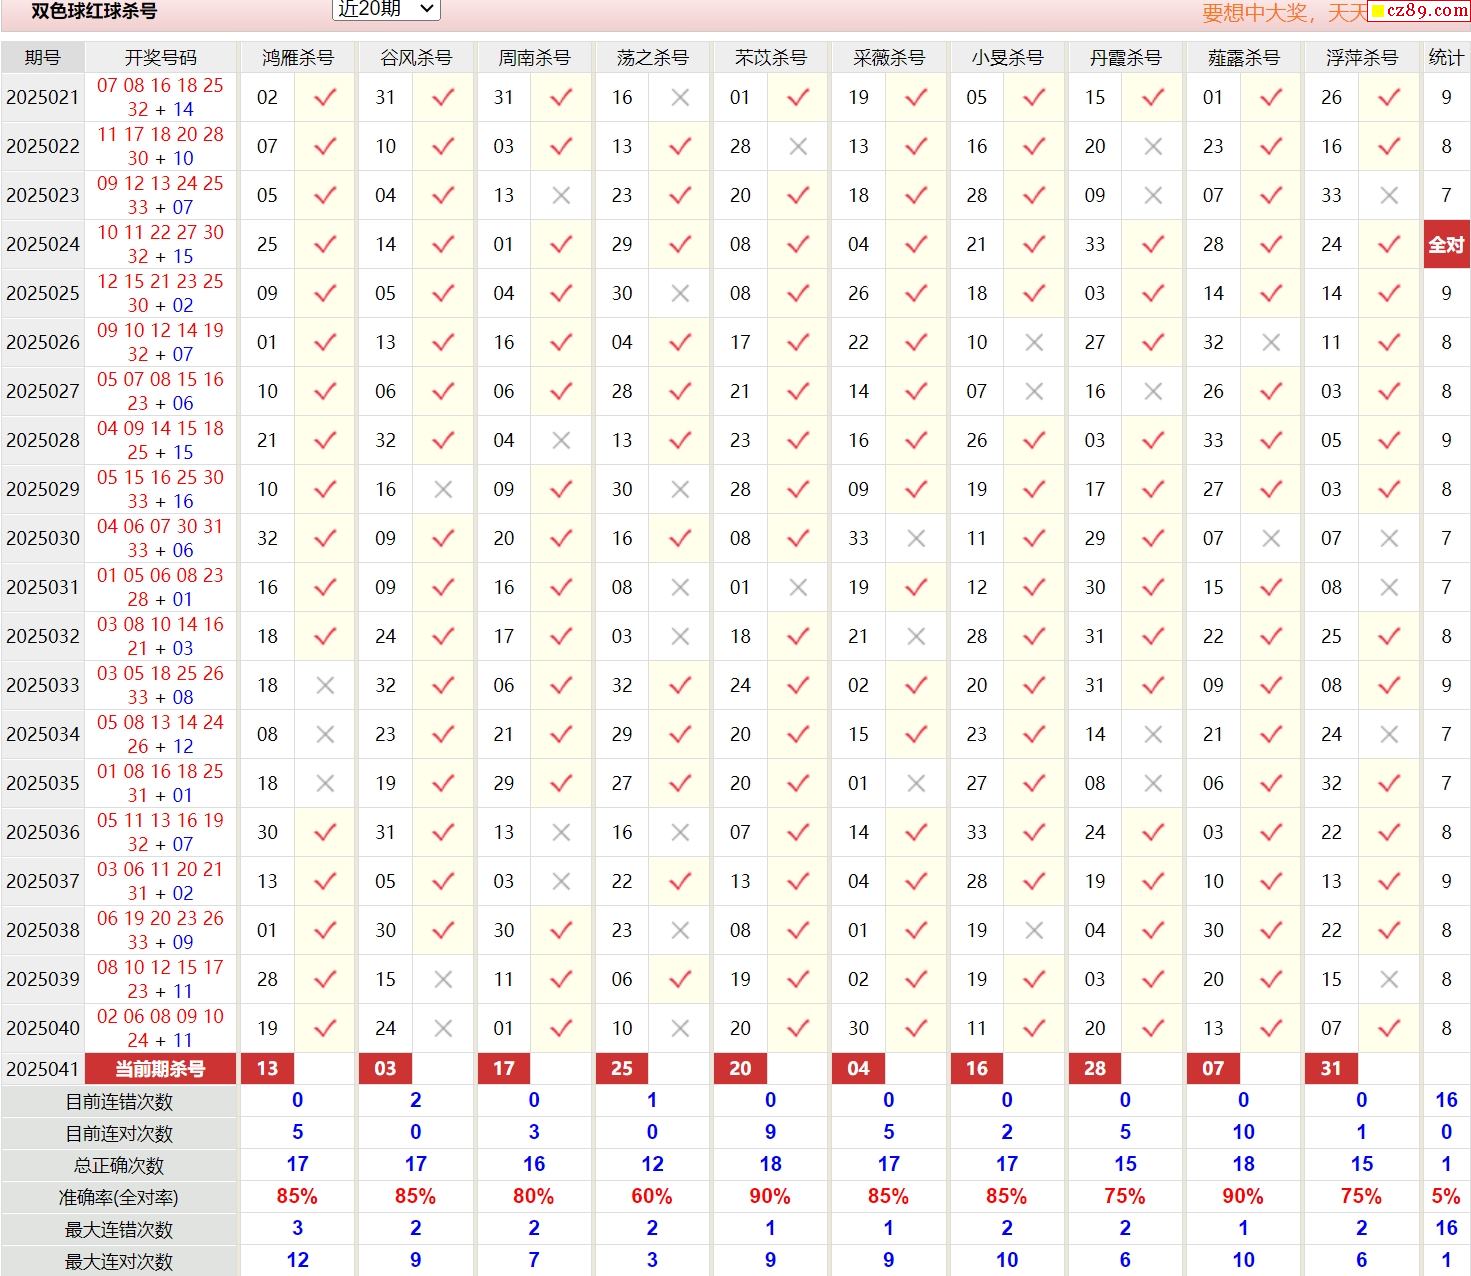The width and height of the screenshot is (1471, 1276).
Task: Click the 小旻杀号 column header
Action: point(1007,57)
